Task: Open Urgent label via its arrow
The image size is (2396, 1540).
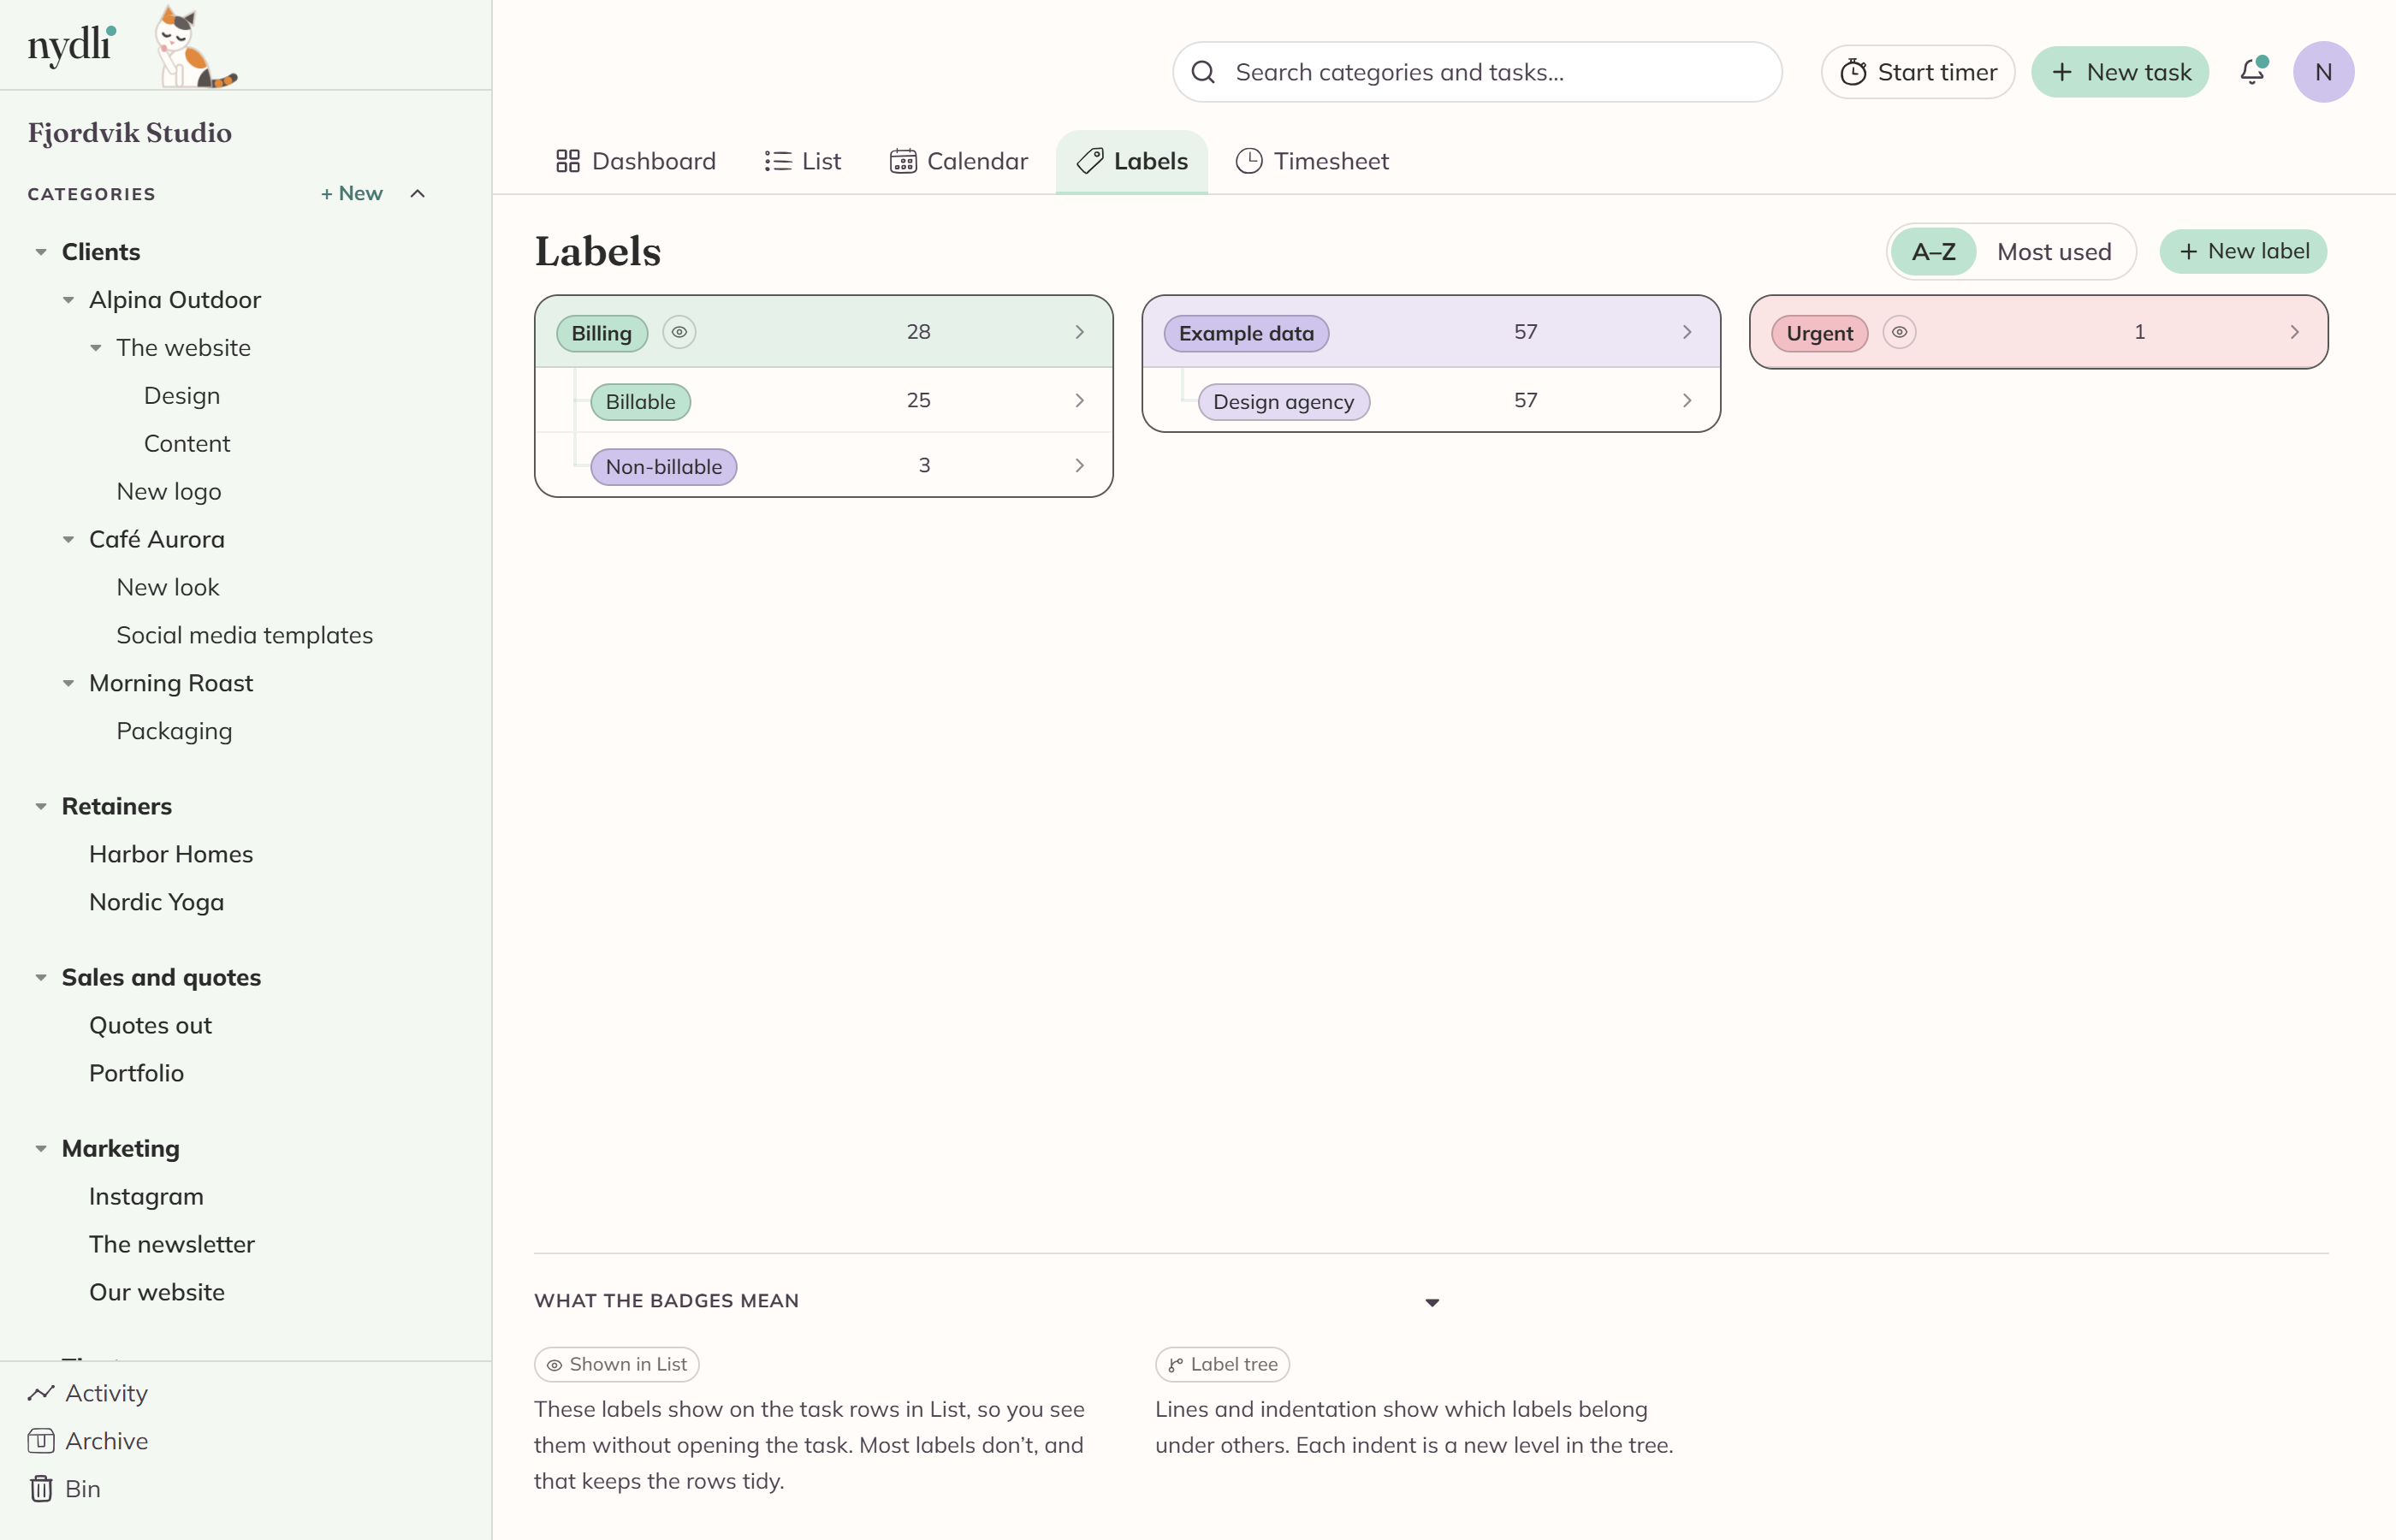Action: [x=2295, y=332]
